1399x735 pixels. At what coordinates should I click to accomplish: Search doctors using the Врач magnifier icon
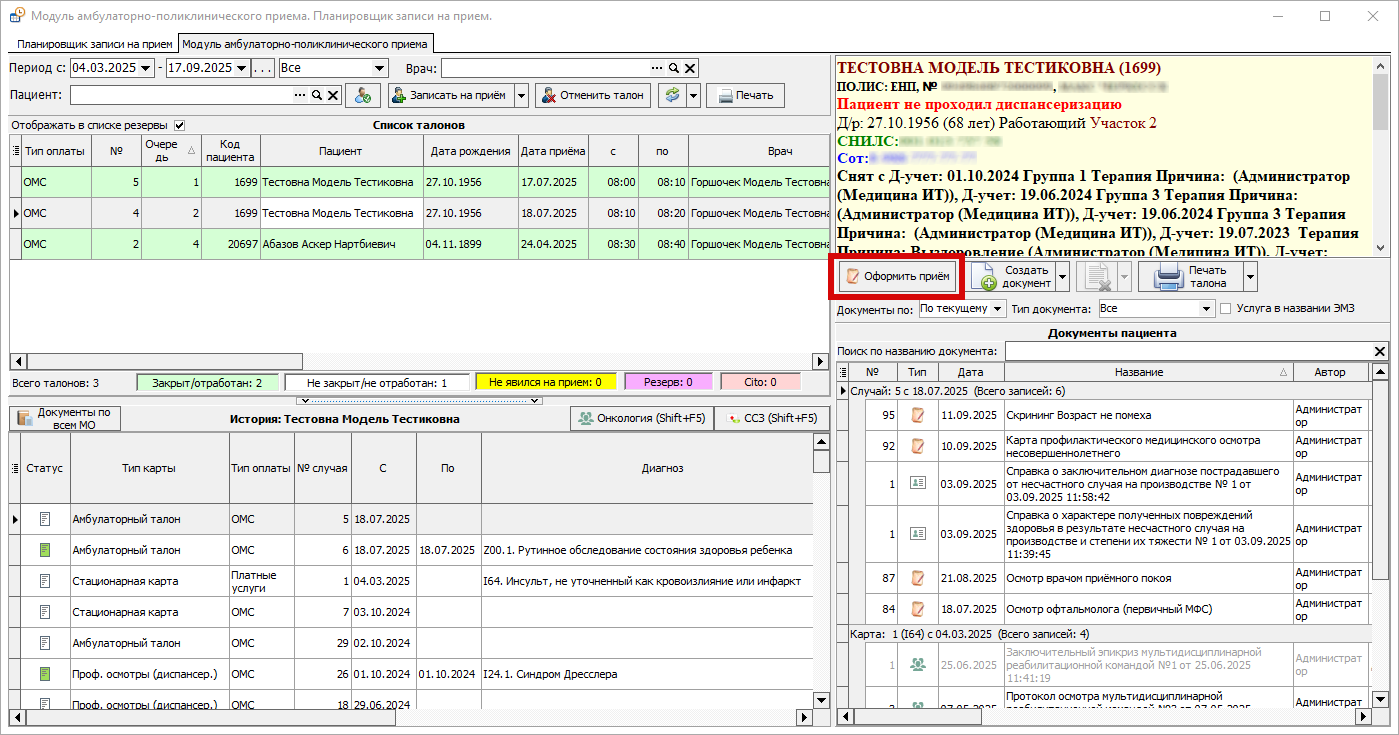tap(674, 68)
